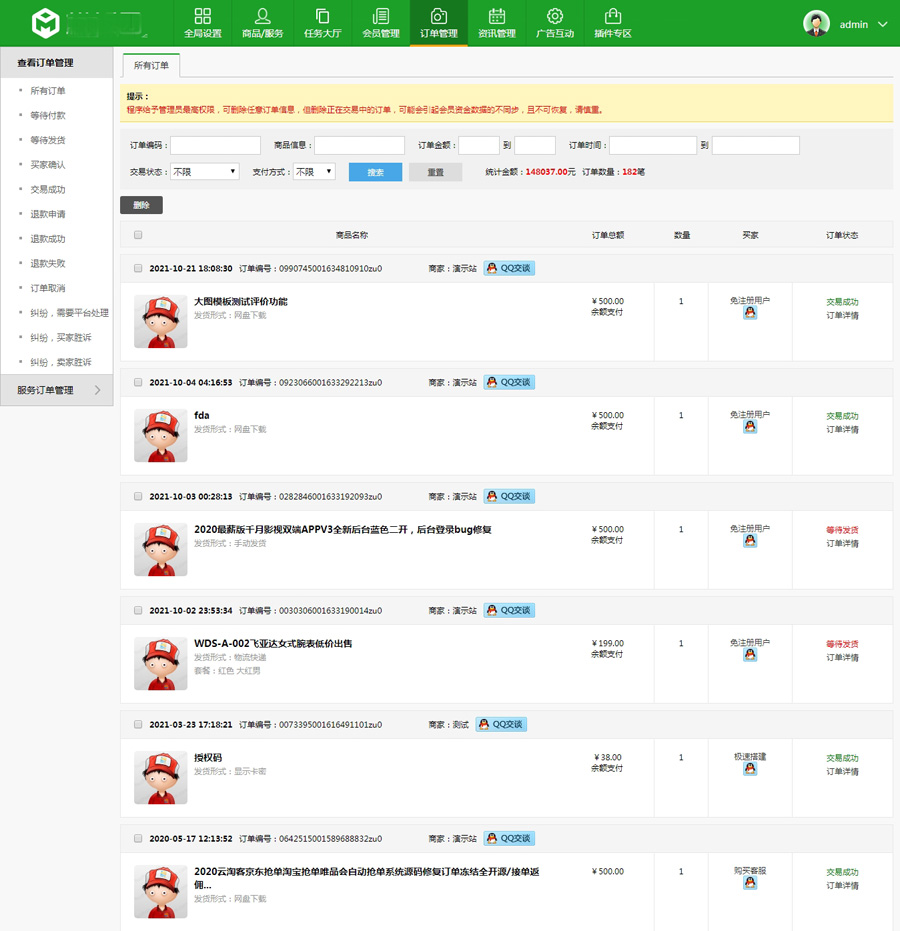The image size is (900, 931).
Task: Check the order dated 2021-10-21 18:08:30
Action: pyautogui.click(x=138, y=268)
